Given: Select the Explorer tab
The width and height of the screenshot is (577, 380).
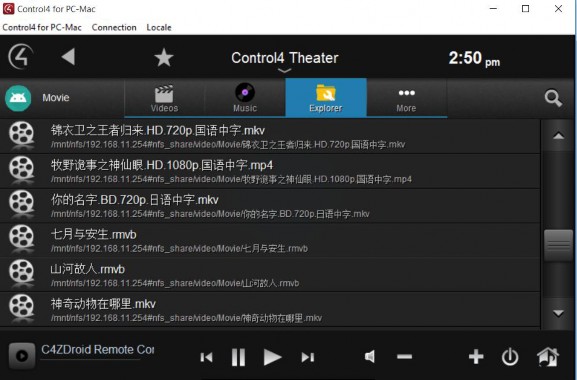Looking at the screenshot, I should (326, 97).
